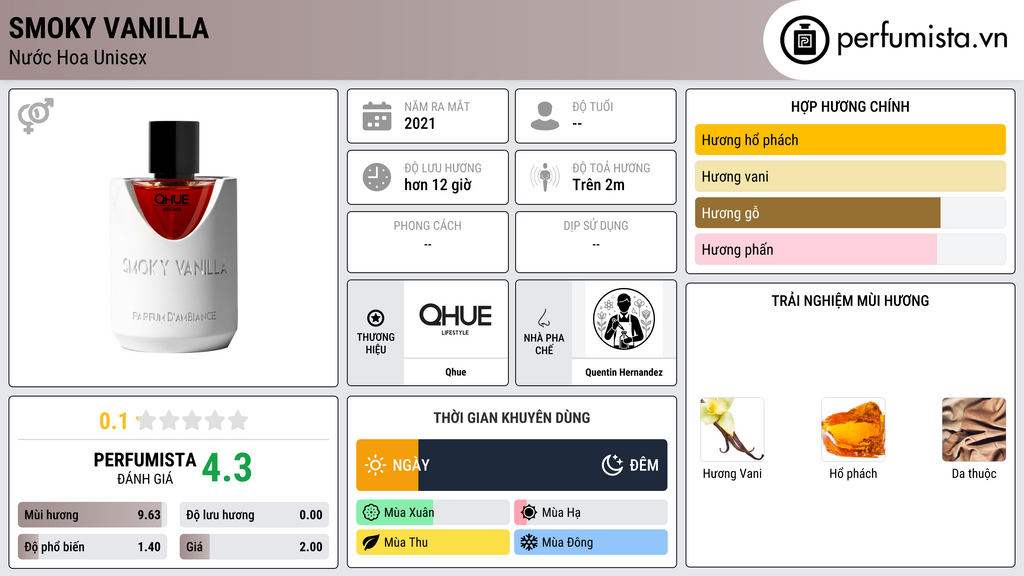Screen dimensions: 1024x576
Task: Click the unisex gender symbol icon
Action: tap(36, 116)
